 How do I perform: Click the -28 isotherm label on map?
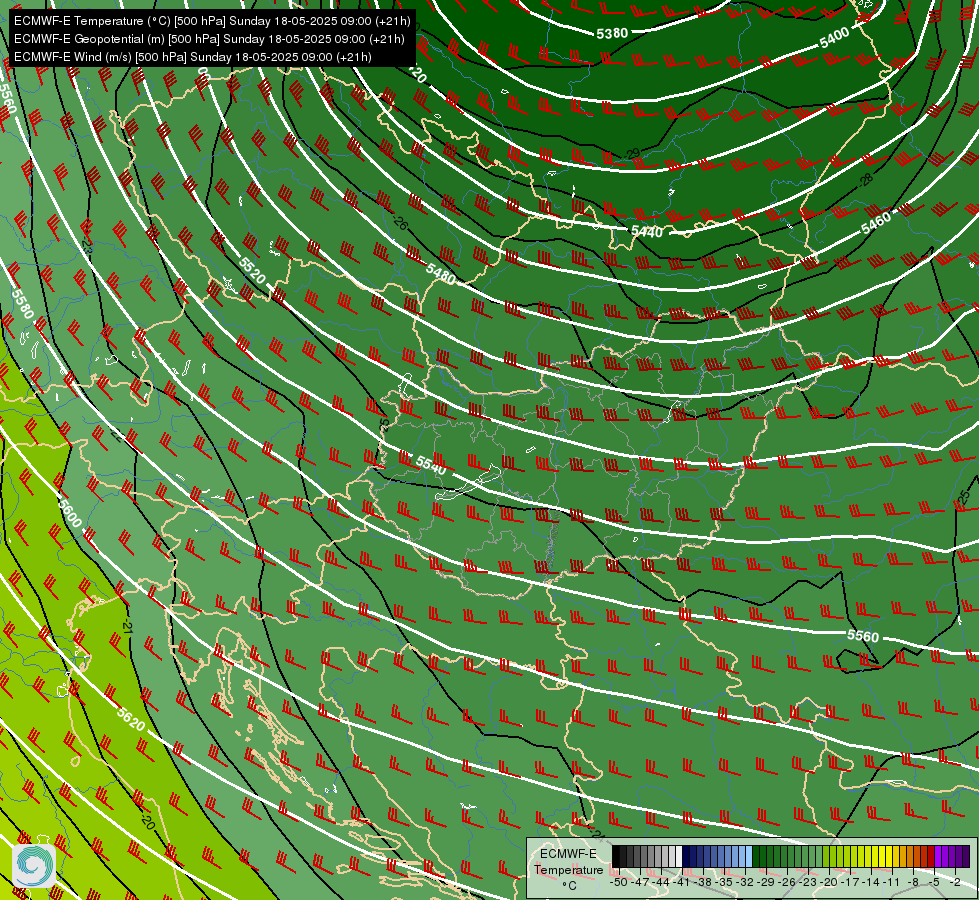tap(865, 180)
